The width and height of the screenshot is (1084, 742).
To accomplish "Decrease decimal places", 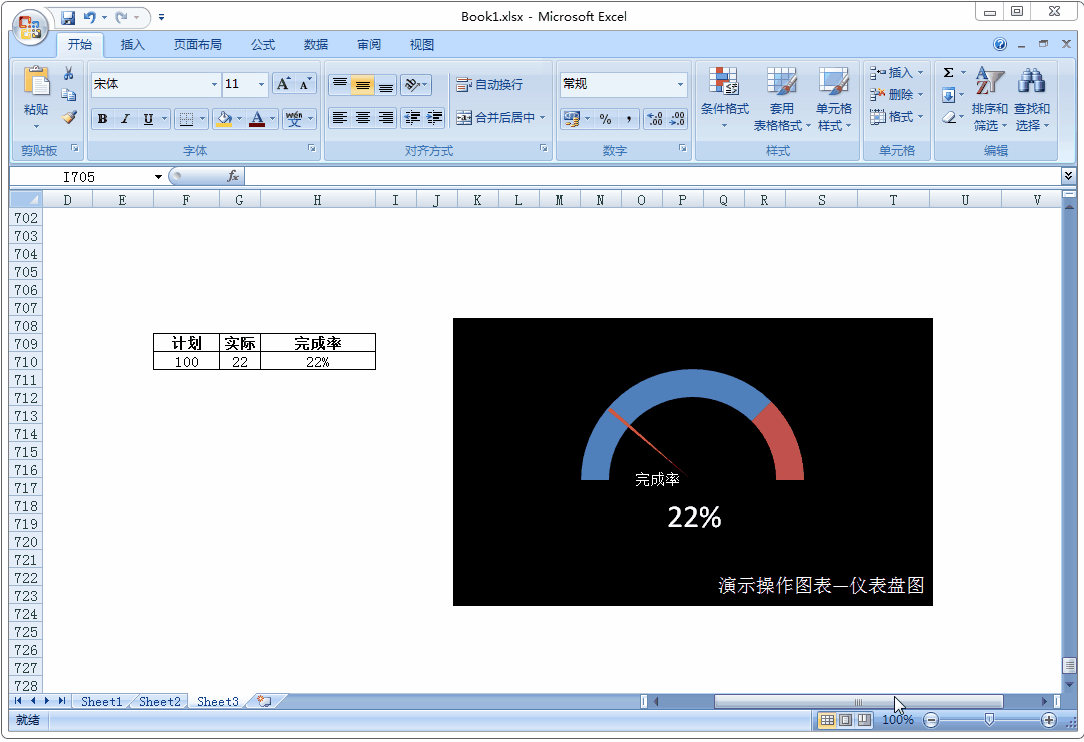I will pyautogui.click(x=678, y=119).
